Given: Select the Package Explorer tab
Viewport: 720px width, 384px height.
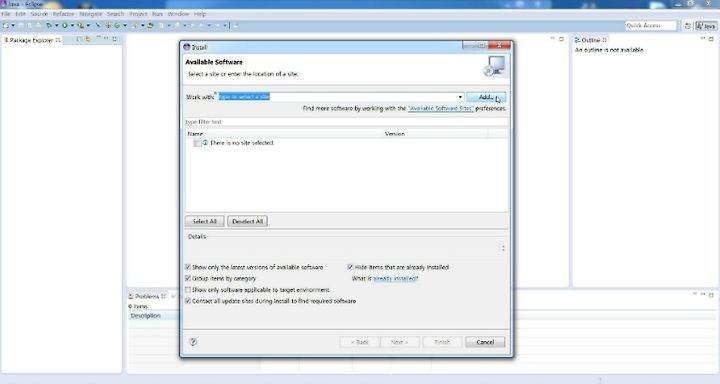Looking at the screenshot, I should (x=32, y=40).
